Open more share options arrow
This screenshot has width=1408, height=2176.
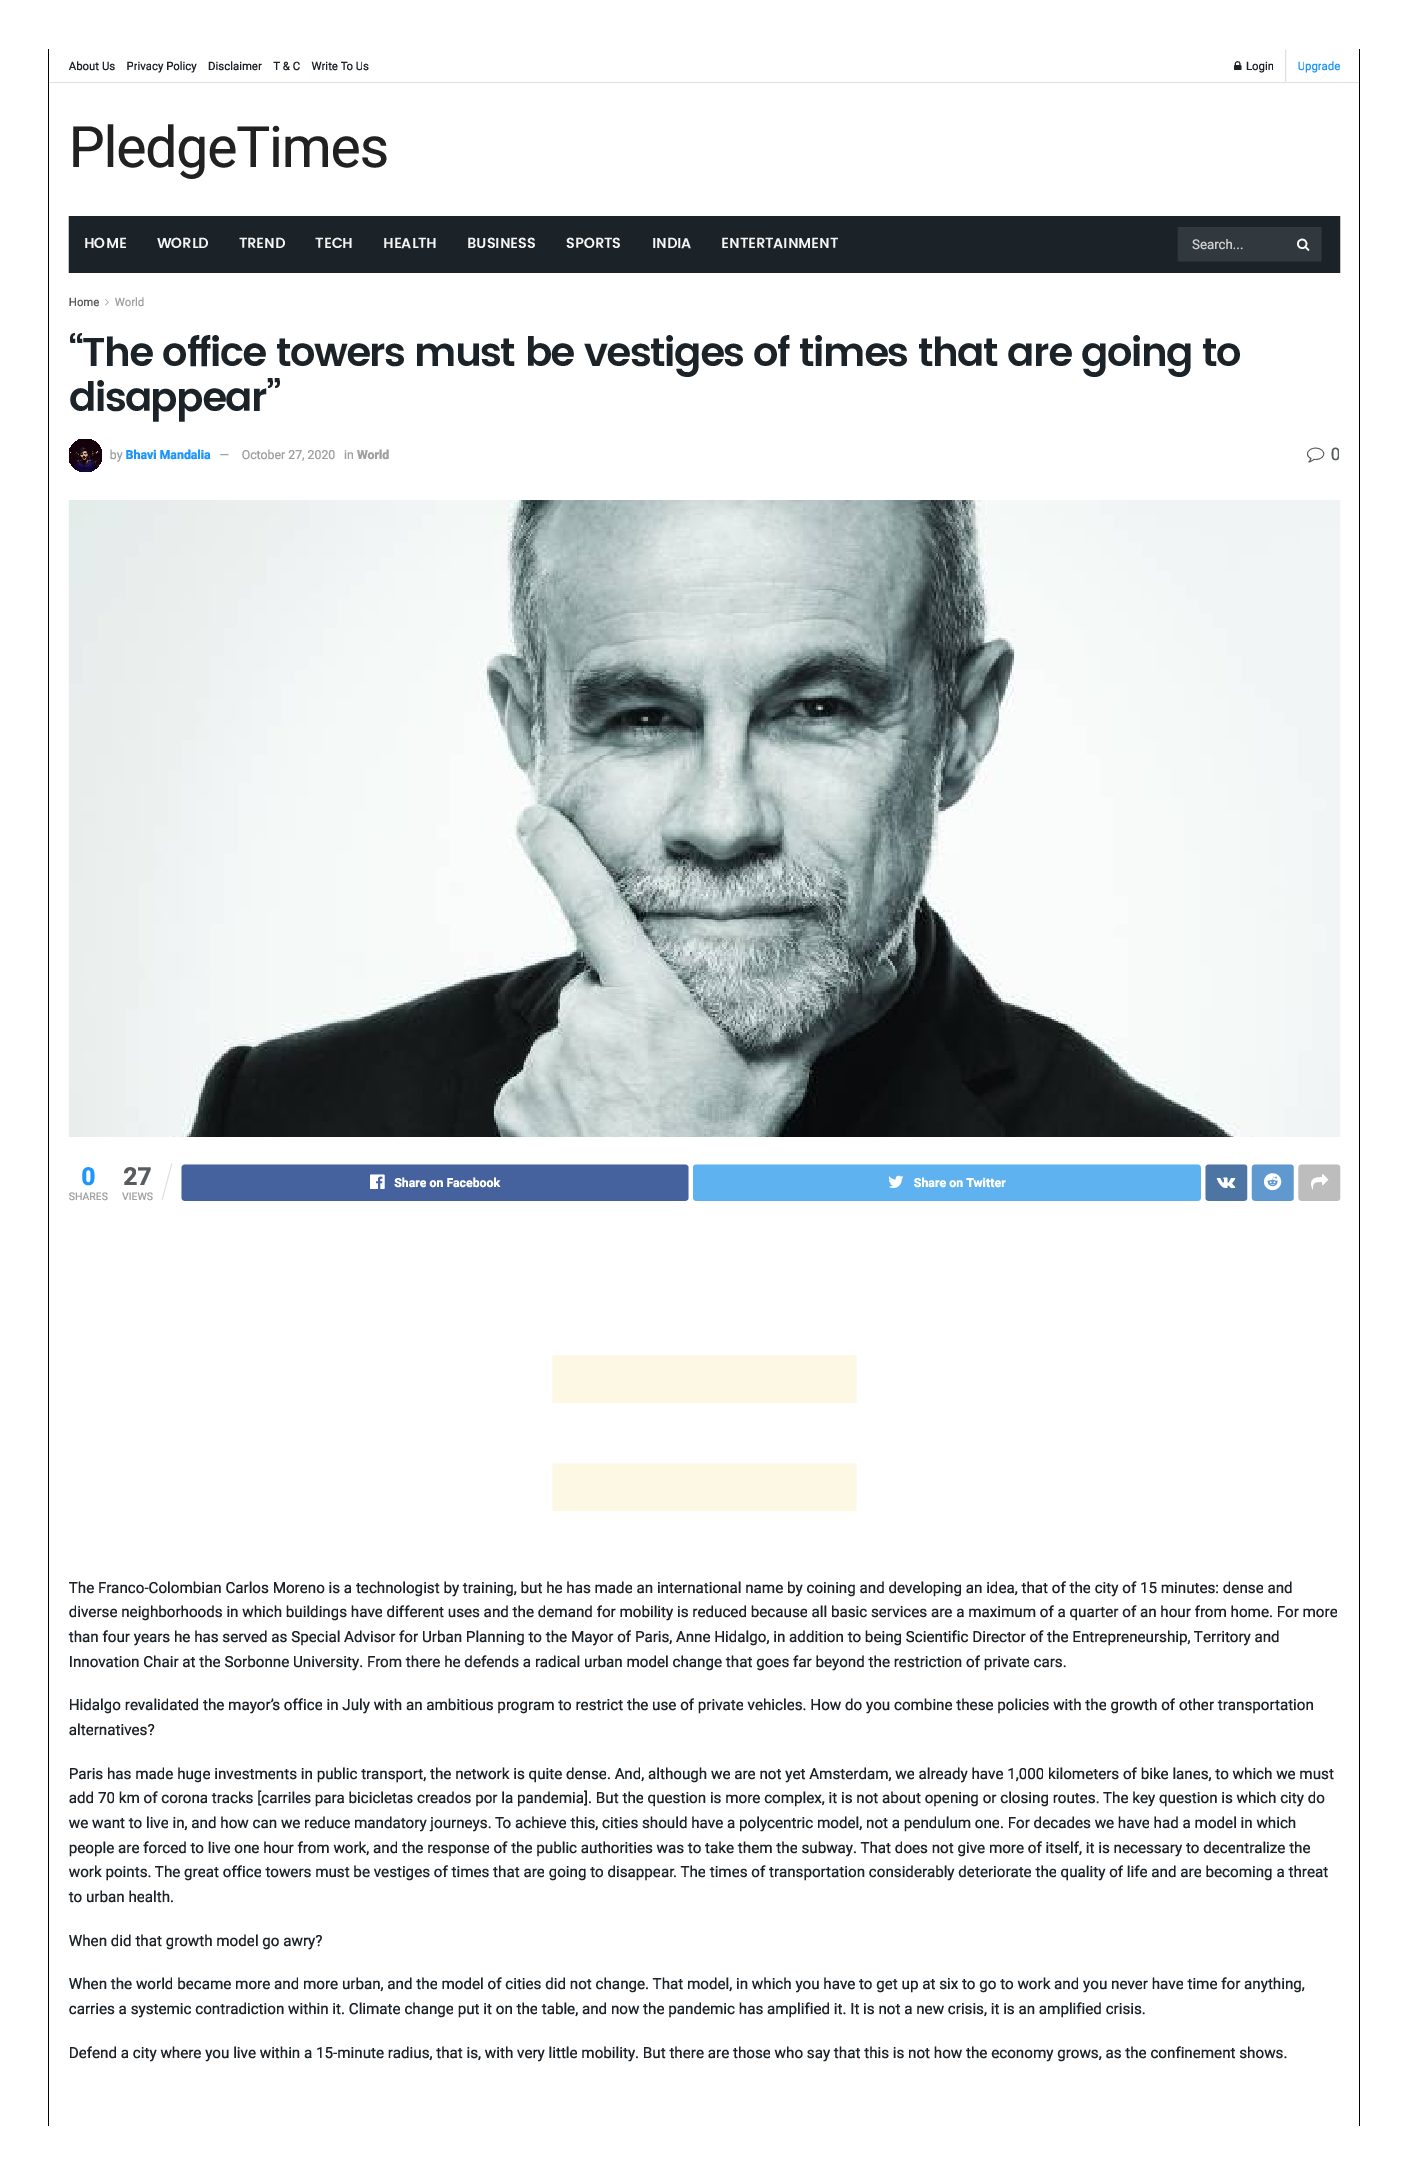(1318, 1182)
